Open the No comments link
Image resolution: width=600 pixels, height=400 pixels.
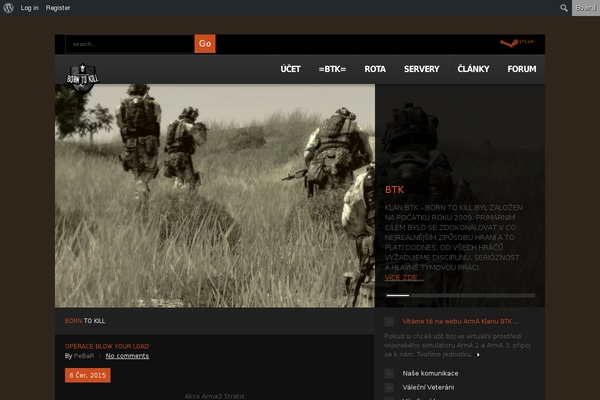[x=127, y=356]
